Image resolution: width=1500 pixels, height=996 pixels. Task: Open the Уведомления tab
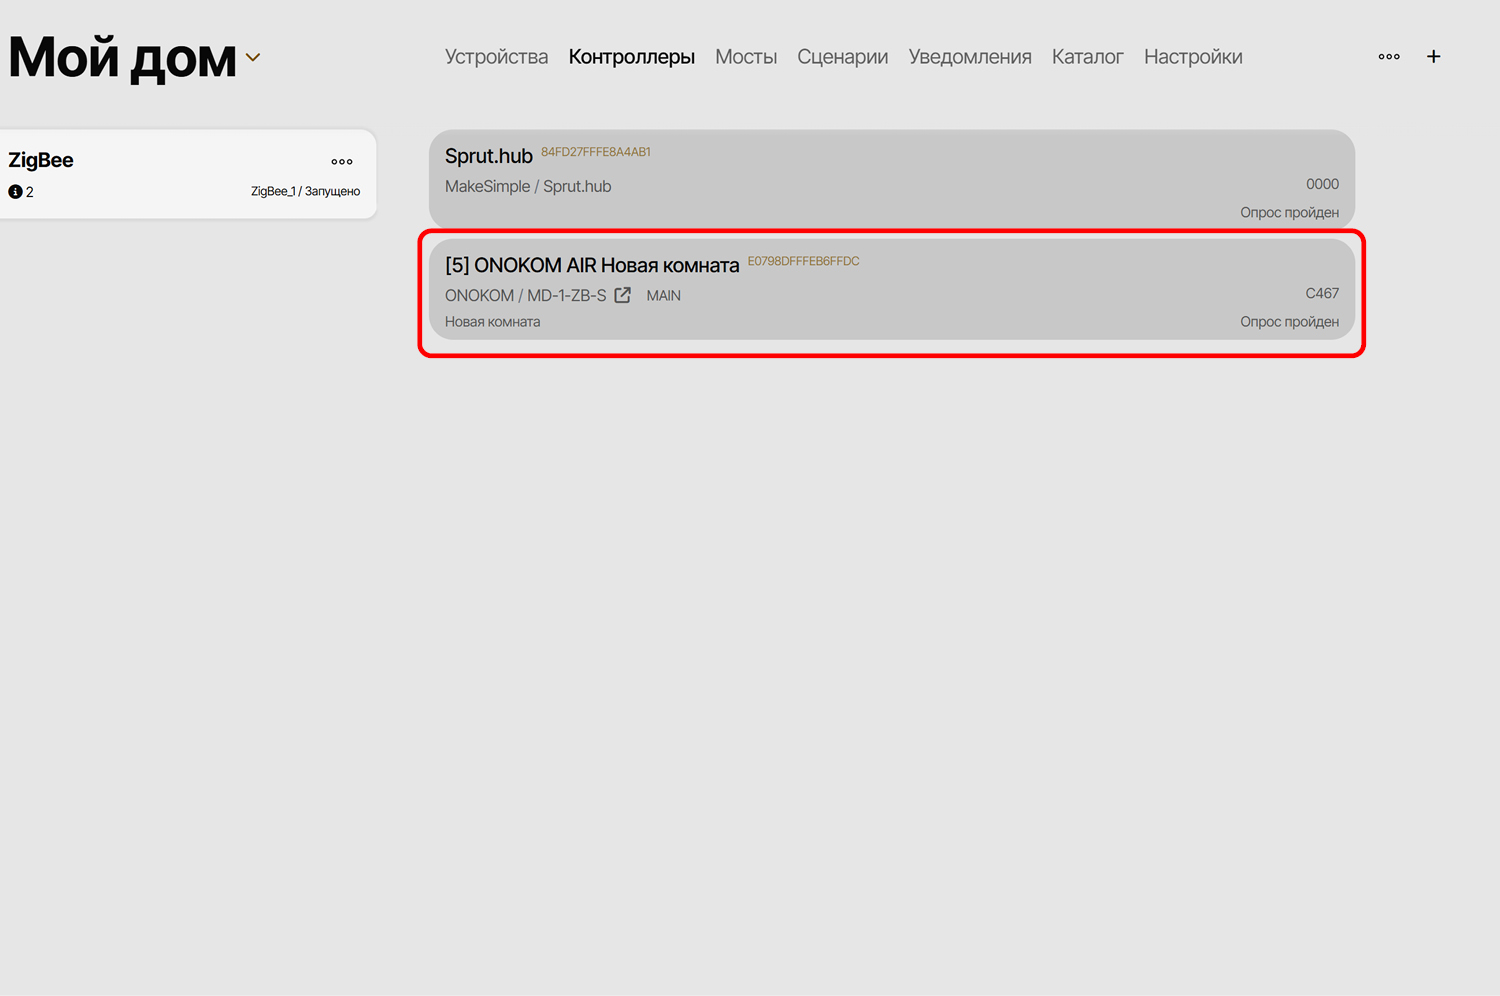(970, 57)
